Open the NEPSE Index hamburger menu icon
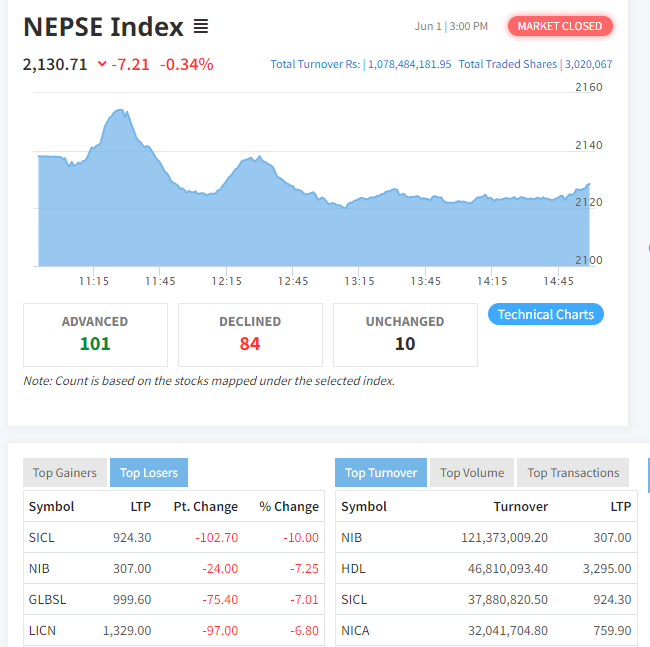650x647 pixels. tap(201, 26)
